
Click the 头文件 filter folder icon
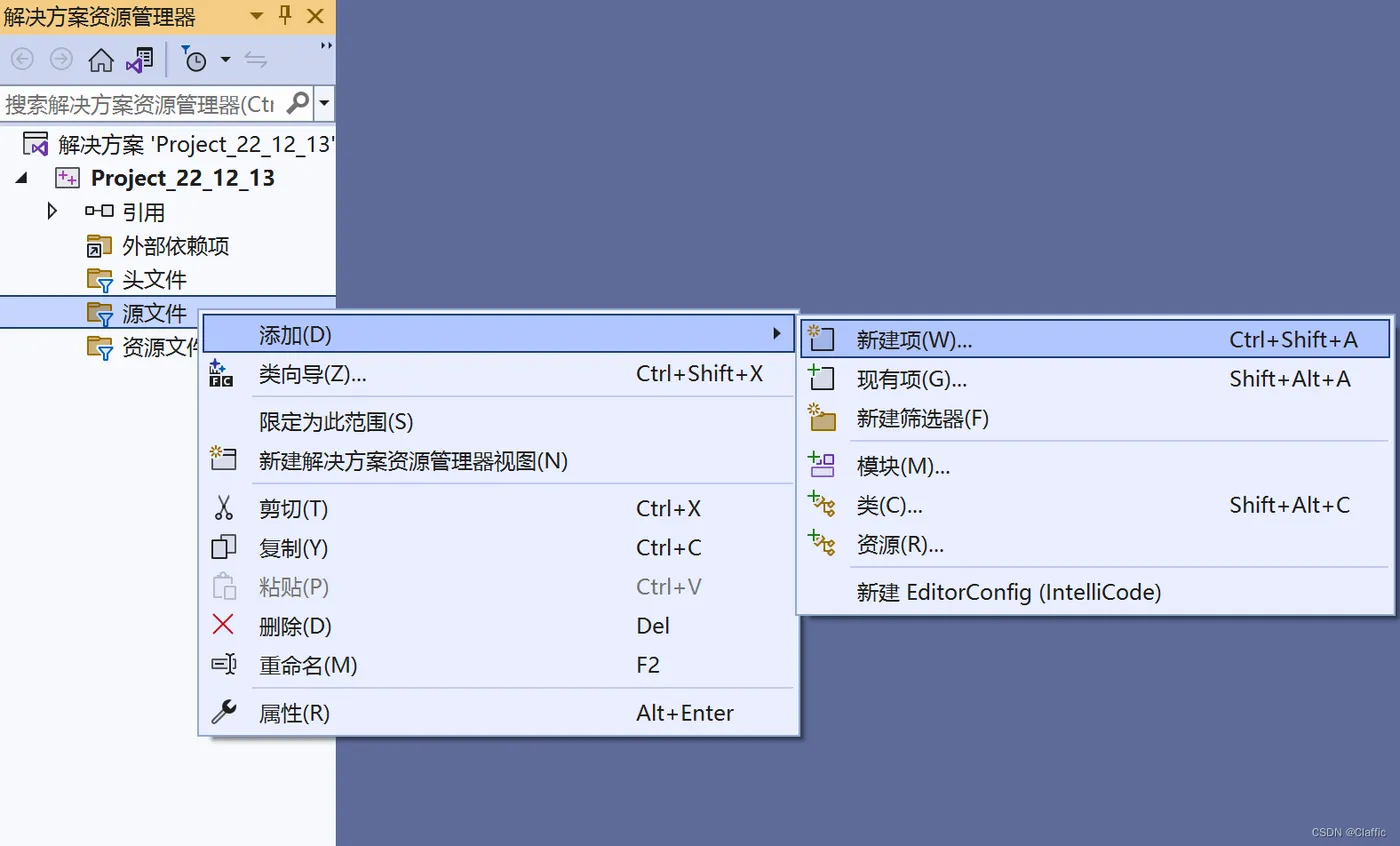[x=100, y=280]
